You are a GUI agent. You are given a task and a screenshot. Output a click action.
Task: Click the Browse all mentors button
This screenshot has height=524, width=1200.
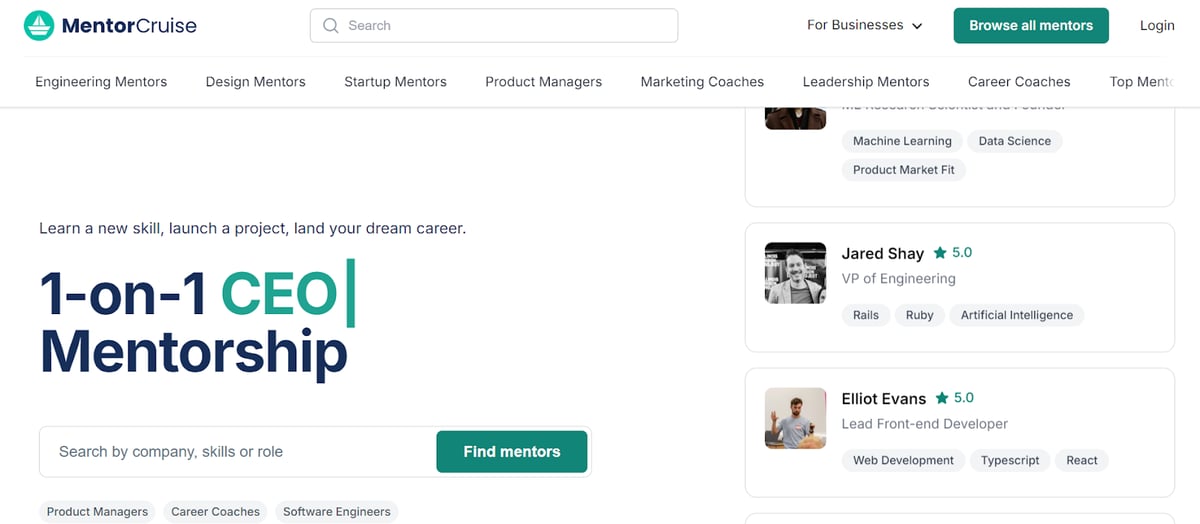click(x=1031, y=26)
